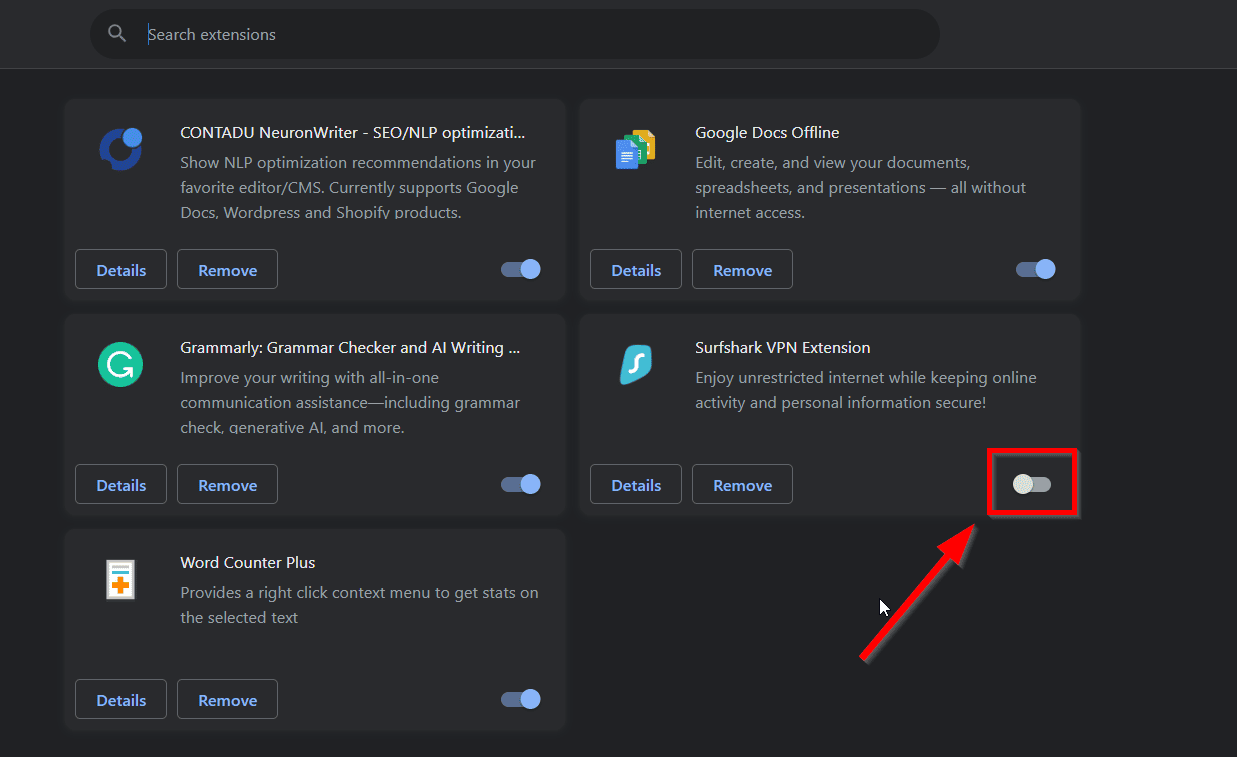This screenshot has width=1237, height=757.
Task: Disable the Grammarly extension toggle
Action: [521, 484]
